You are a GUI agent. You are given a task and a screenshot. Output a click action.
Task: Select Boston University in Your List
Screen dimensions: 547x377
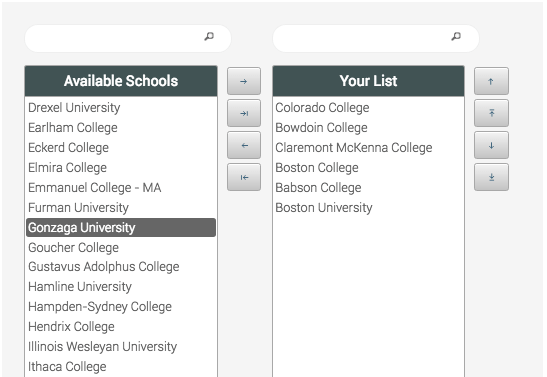click(x=368, y=208)
